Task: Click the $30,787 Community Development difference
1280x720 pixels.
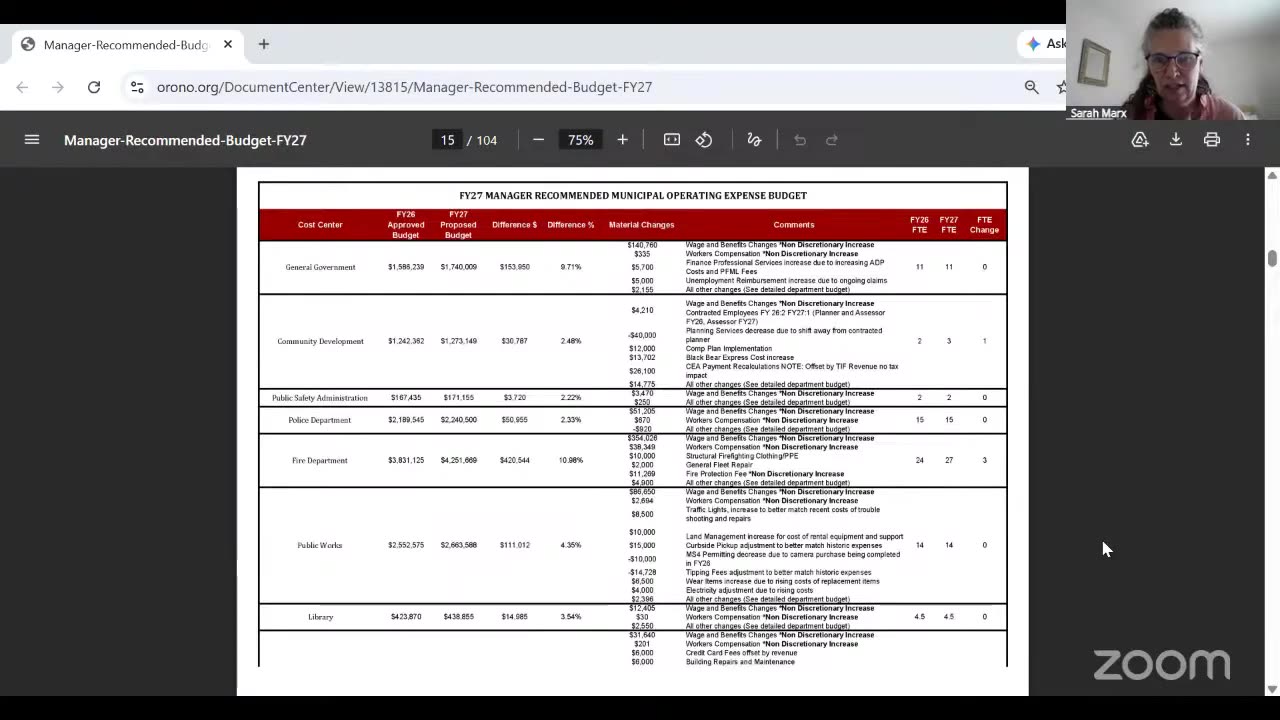Action: point(515,341)
